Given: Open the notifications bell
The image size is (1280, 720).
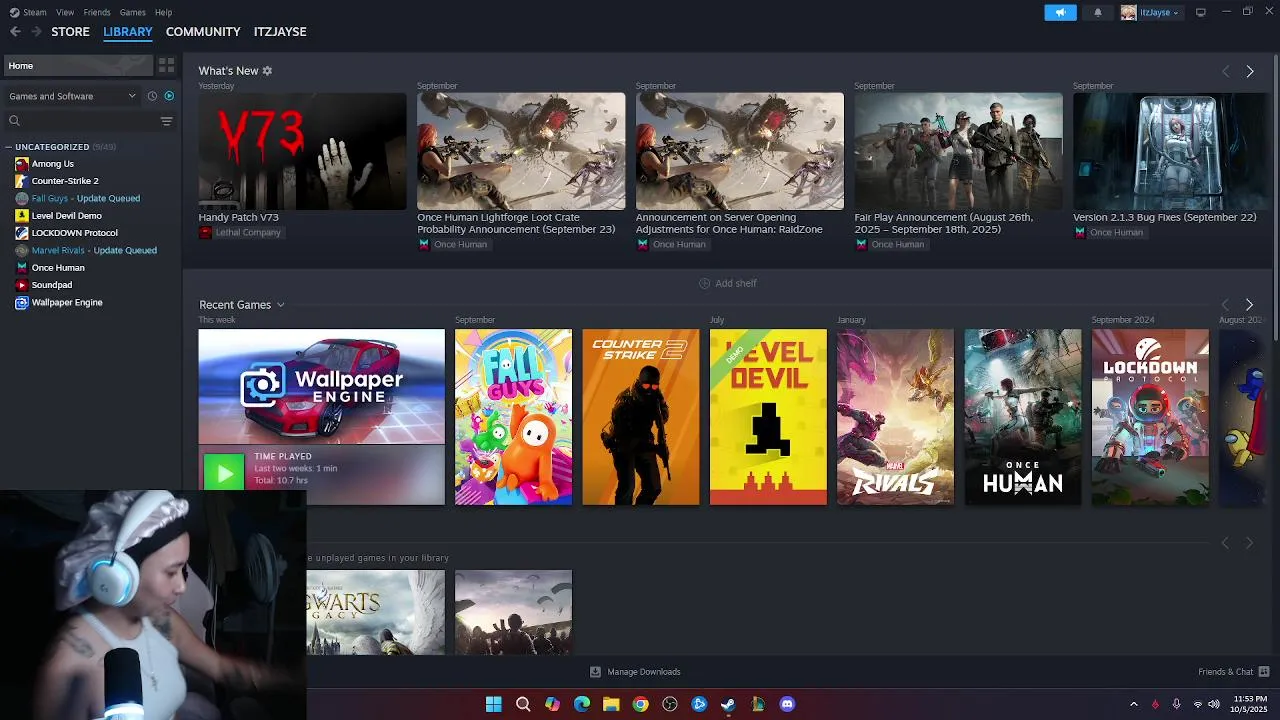Looking at the screenshot, I should coord(1098,12).
